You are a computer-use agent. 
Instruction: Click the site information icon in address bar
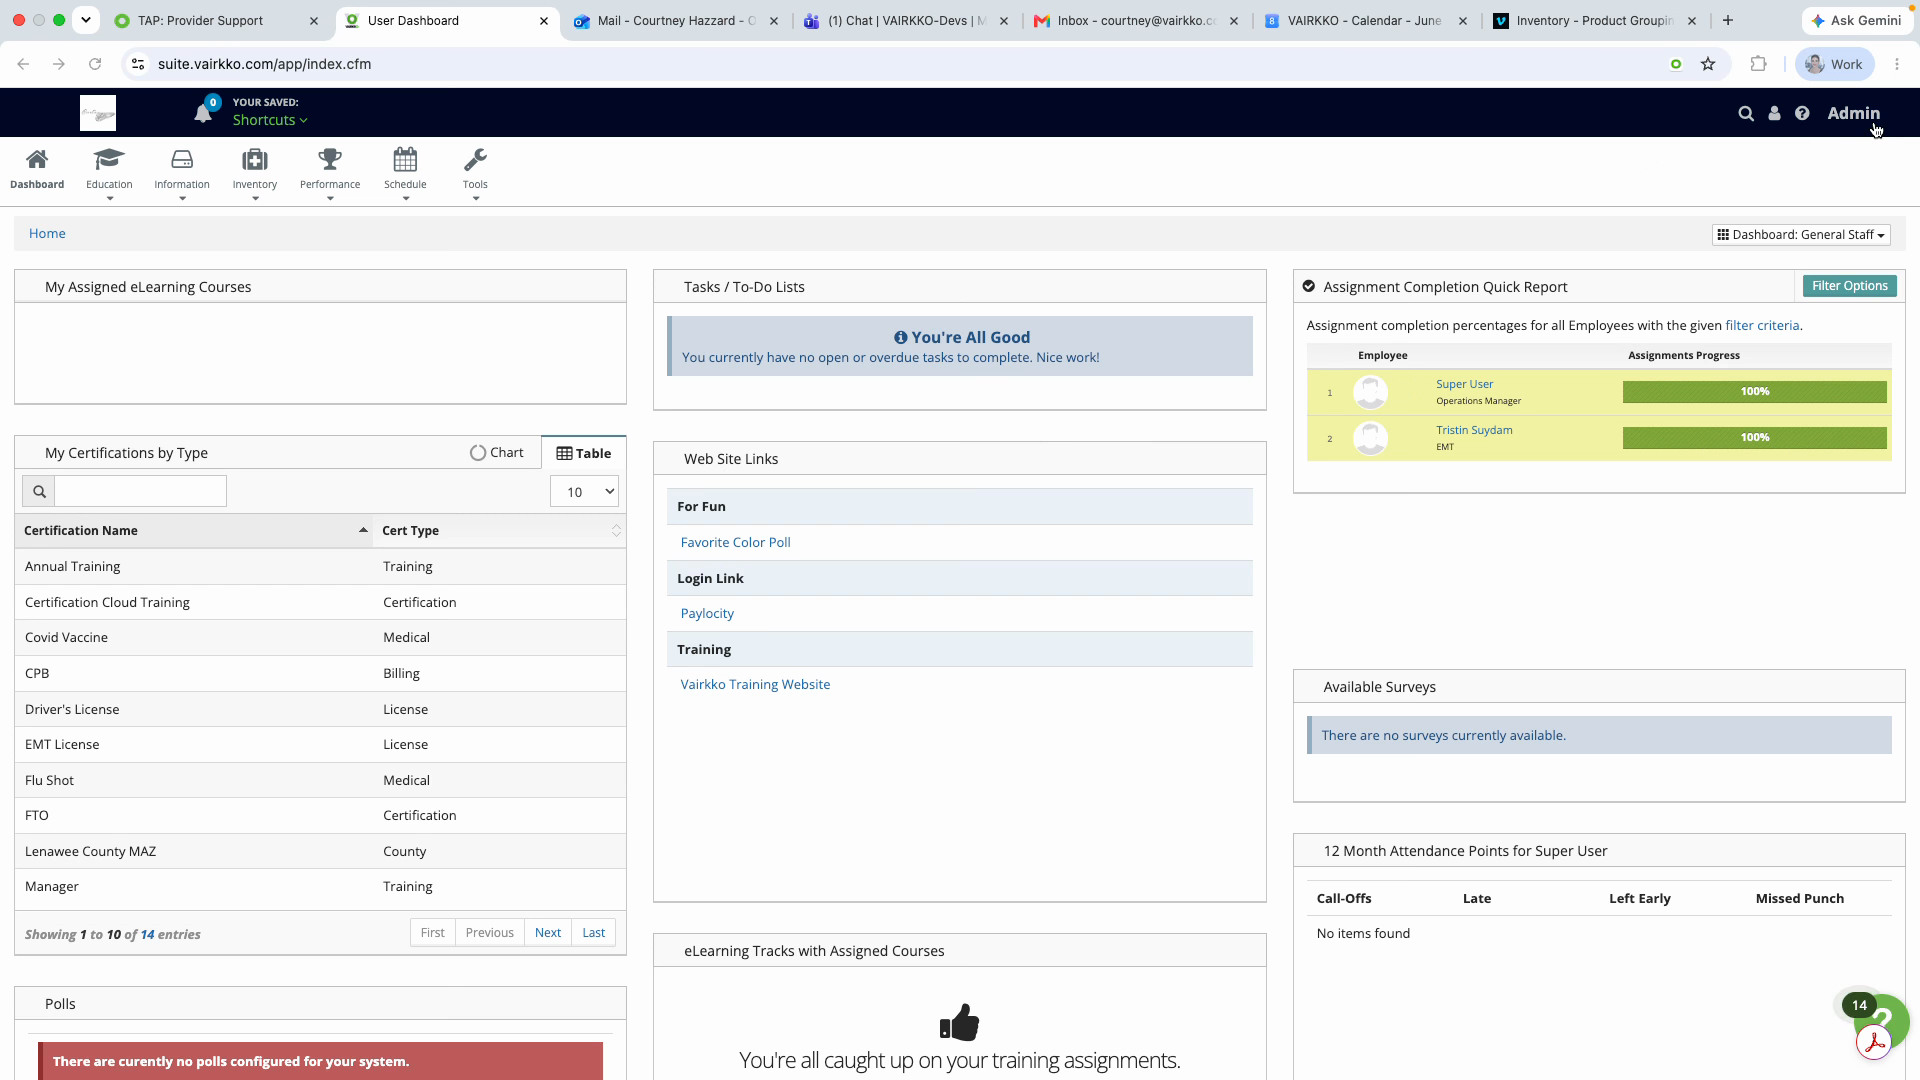coord(138,64)
